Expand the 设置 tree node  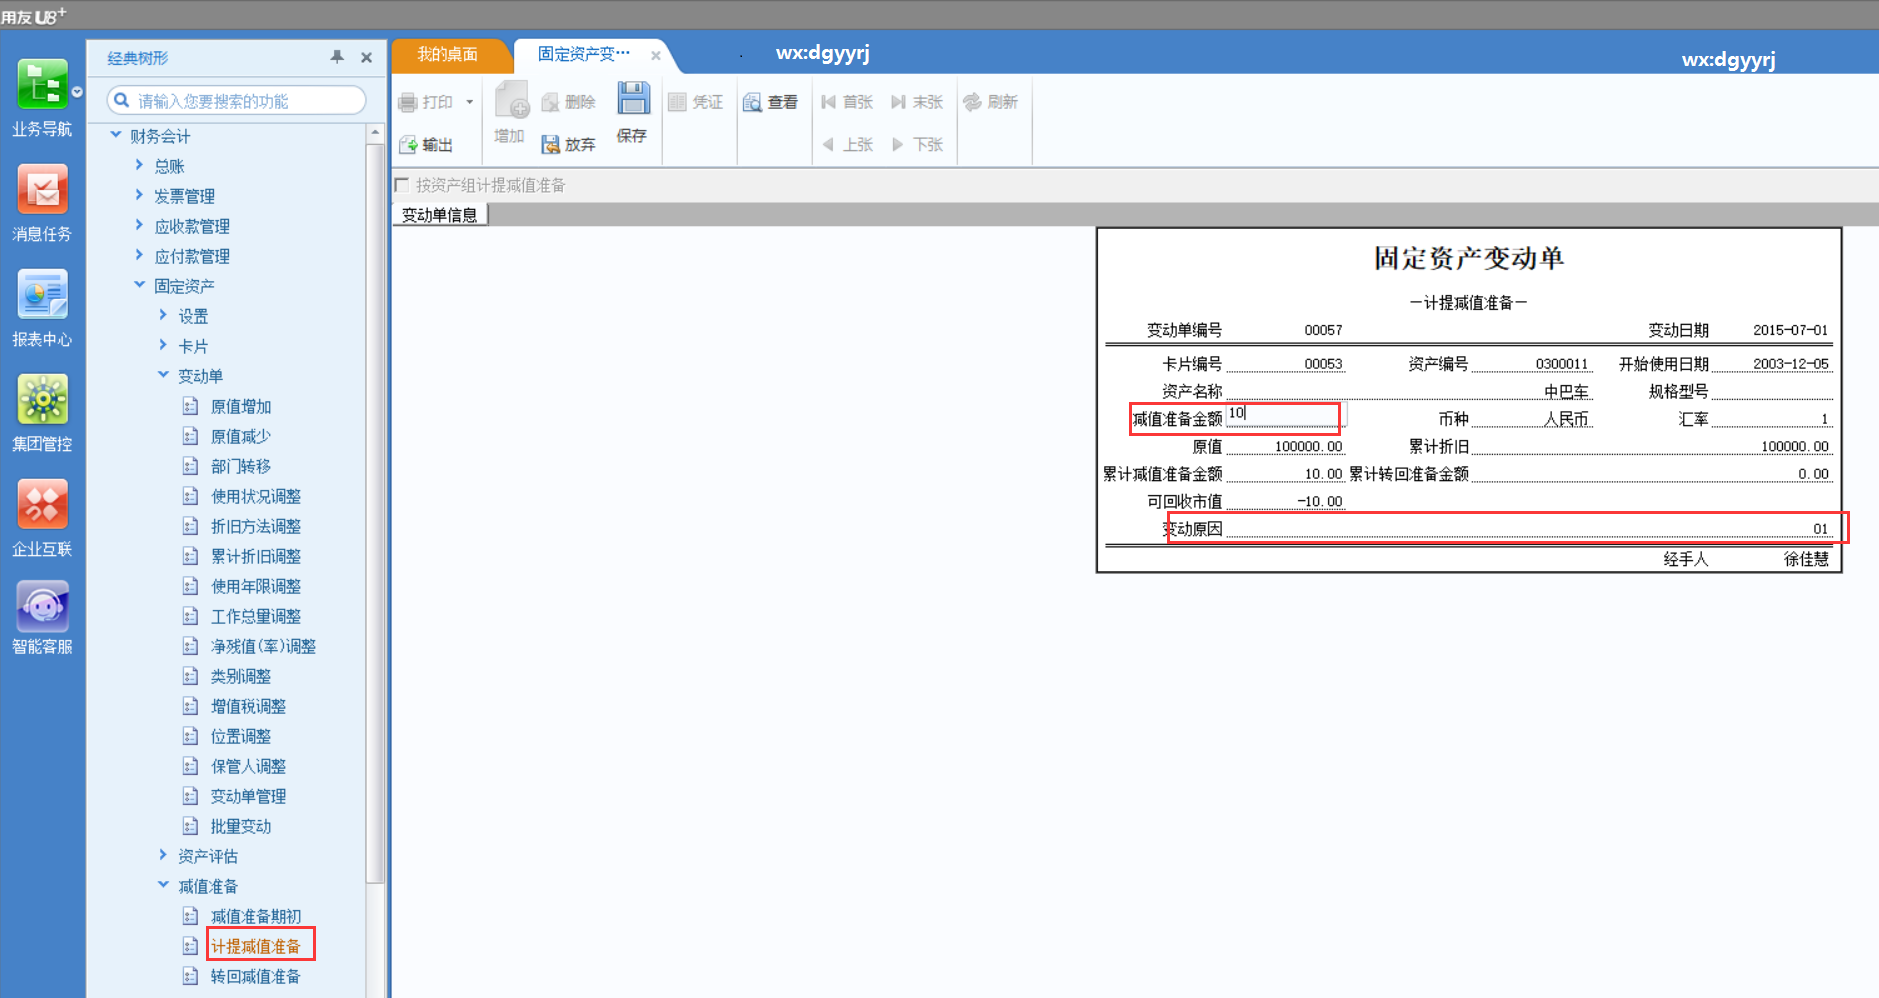click(x=163, y=315)
